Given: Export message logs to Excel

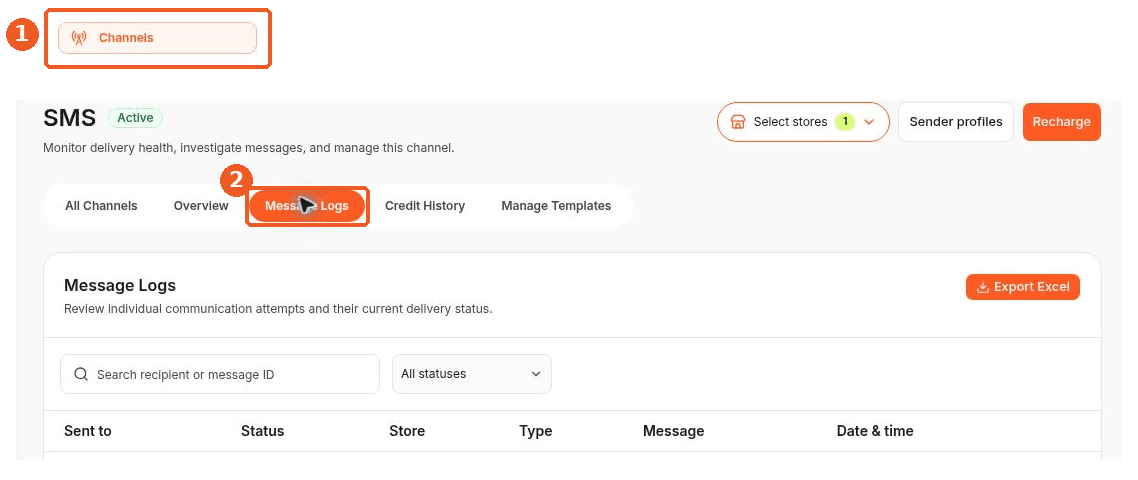Looking at the screenshot, I should 1023,287.
